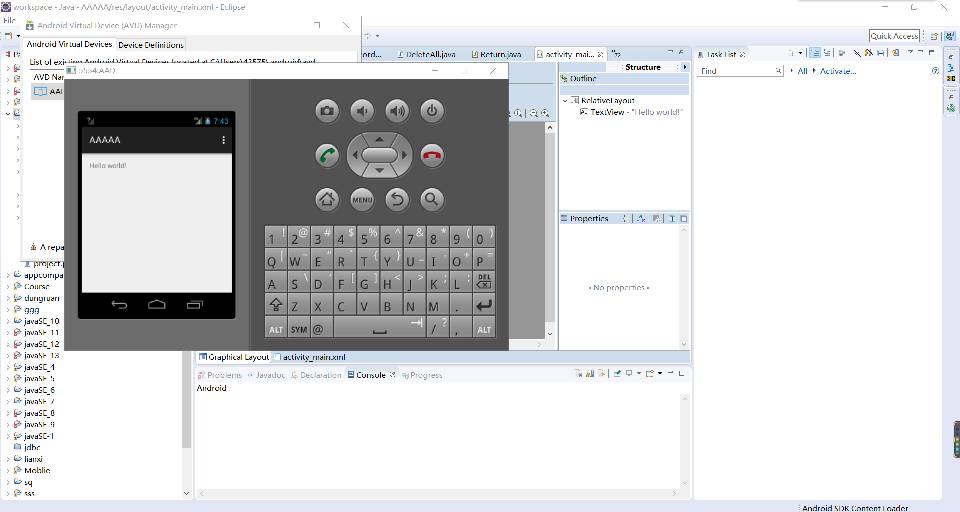Viewport: 960px width, 512px height.
Task: Click the green call button on emulator
Action: pos(327,155)
